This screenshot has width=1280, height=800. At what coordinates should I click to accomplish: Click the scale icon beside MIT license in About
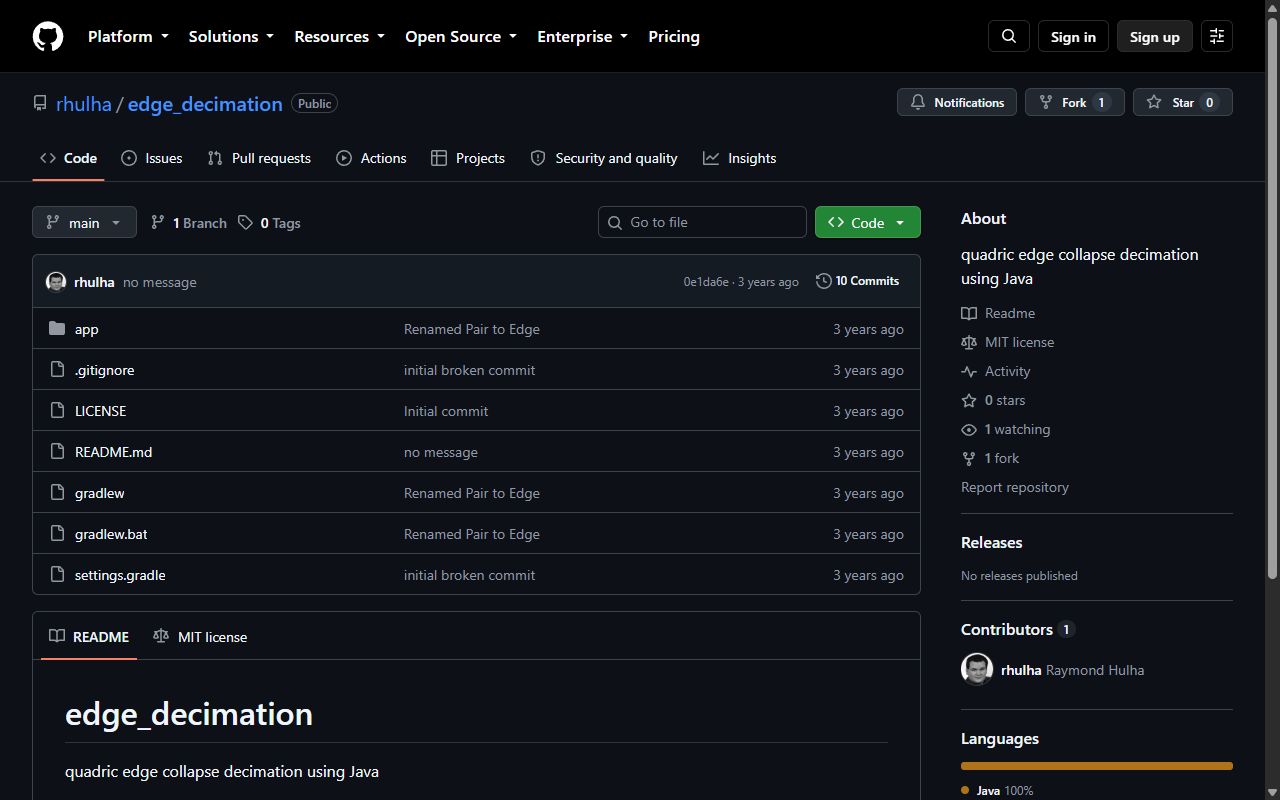969,342
